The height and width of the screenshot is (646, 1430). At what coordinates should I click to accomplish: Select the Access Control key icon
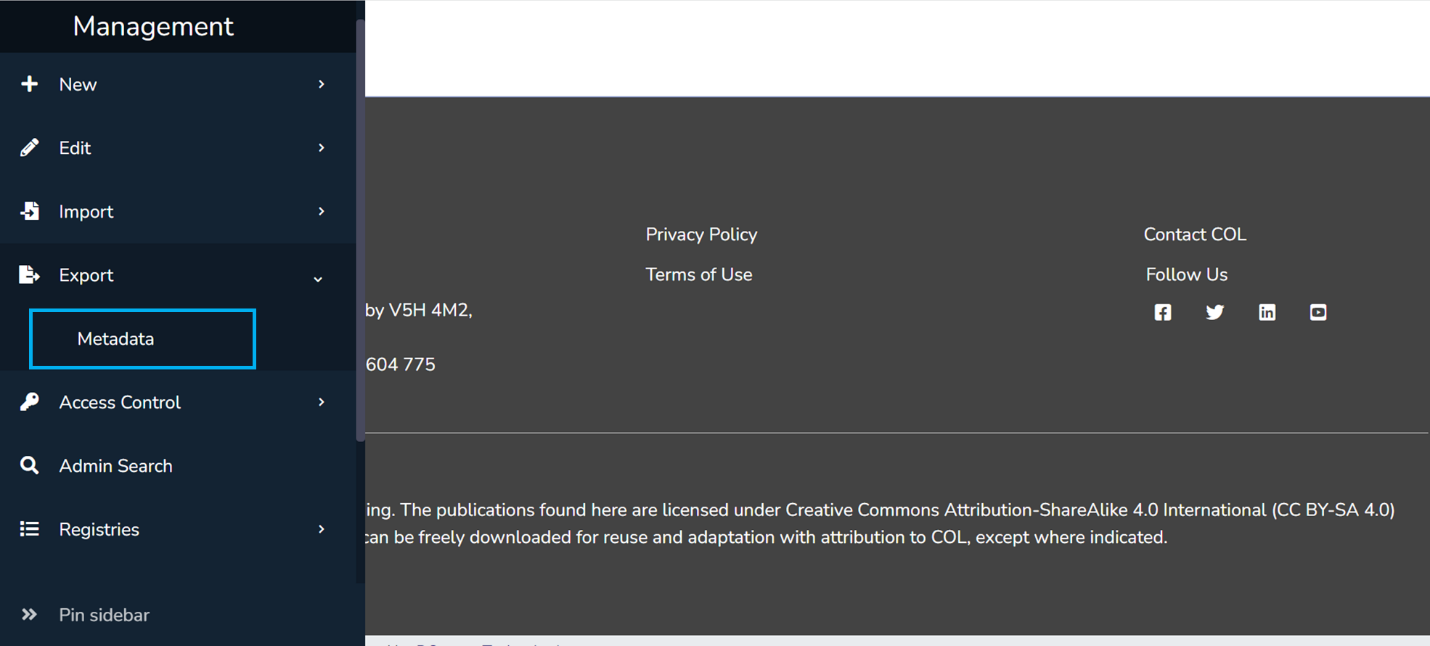click(x=30, y=401)
